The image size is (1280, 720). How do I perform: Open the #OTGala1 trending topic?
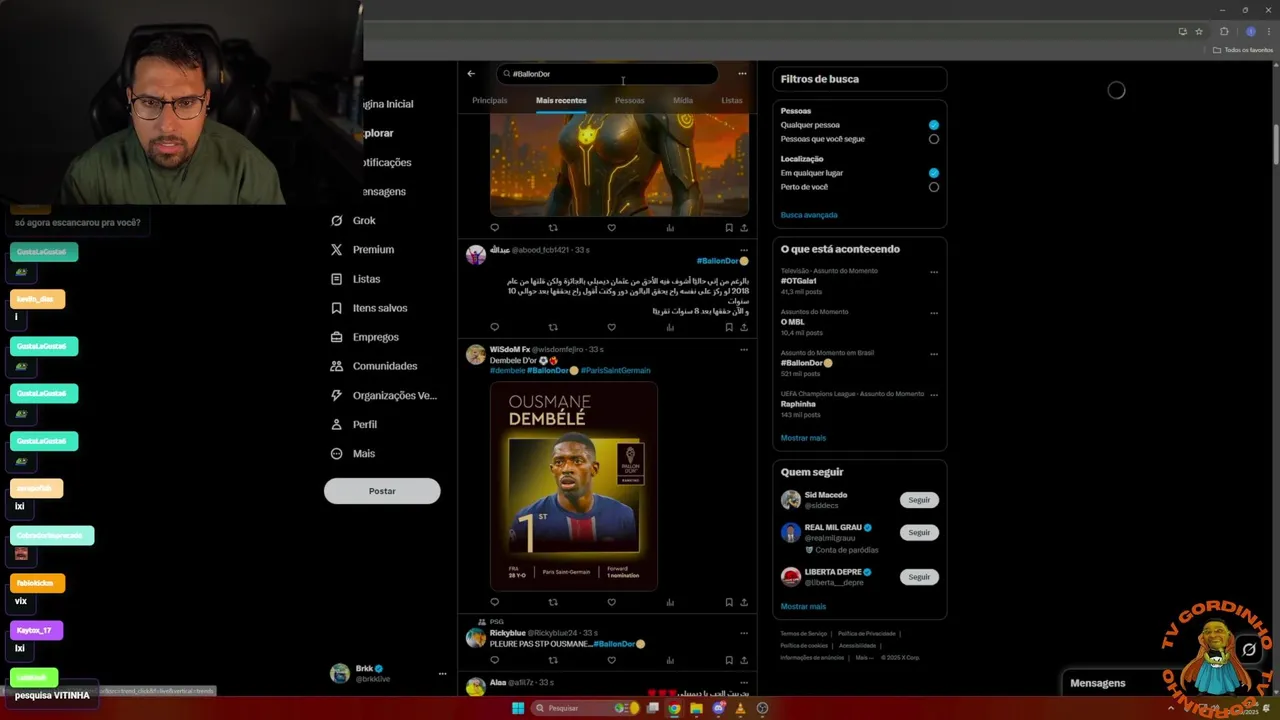pyautogui.click(x=799, y=281)
